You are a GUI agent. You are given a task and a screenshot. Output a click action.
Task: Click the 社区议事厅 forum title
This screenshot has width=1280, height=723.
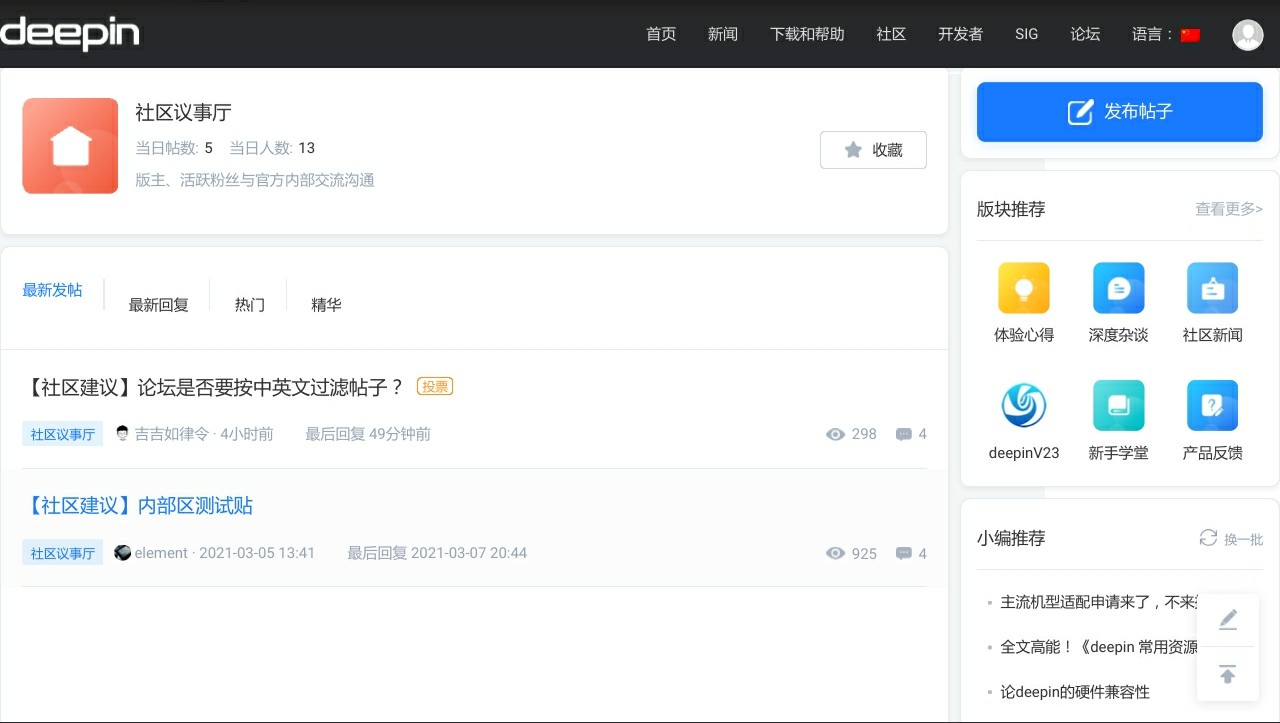pyautogui.click(x=184, y=113)
